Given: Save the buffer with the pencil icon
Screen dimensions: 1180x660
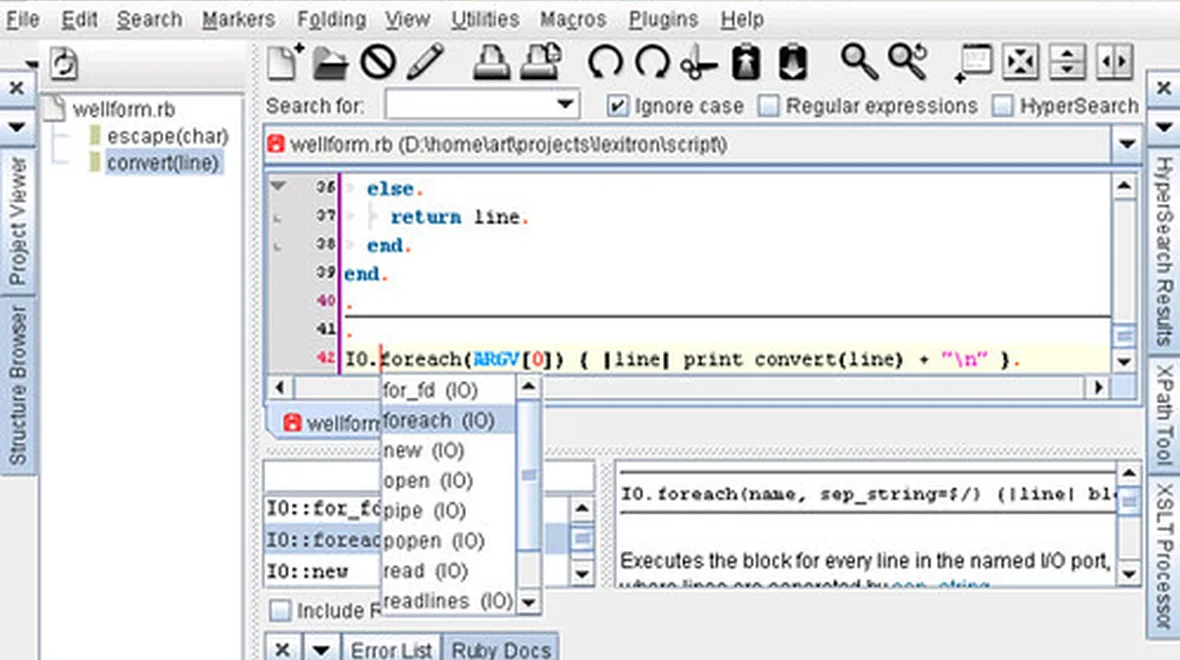Looking at the screenshot, I should point(425,62).
